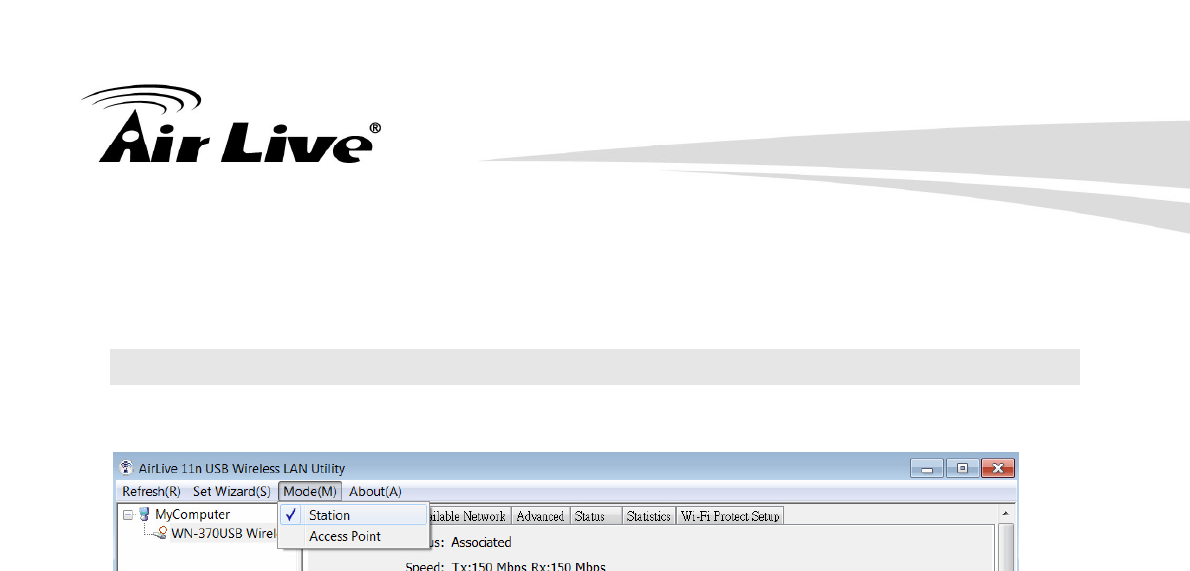Click the AirLive logo

231,124
